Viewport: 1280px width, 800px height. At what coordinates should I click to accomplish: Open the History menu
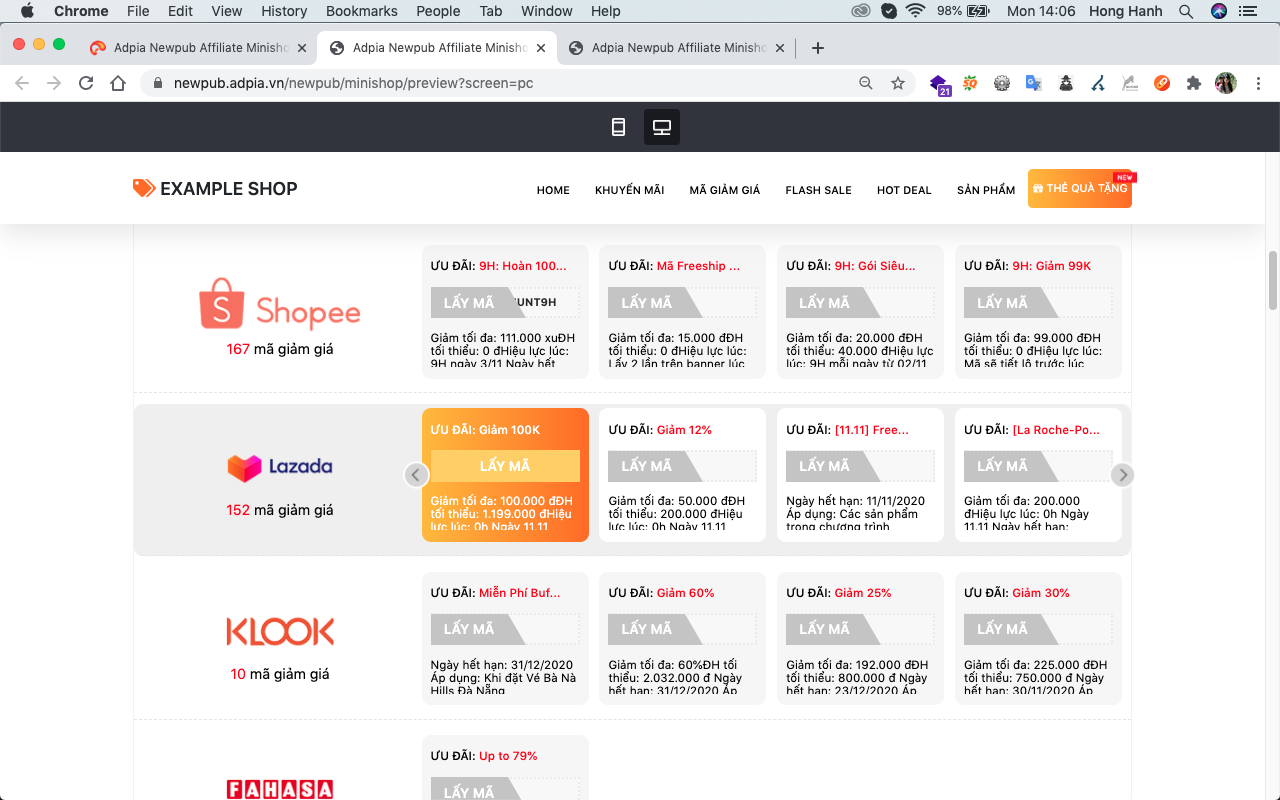[x=284, y=11]
